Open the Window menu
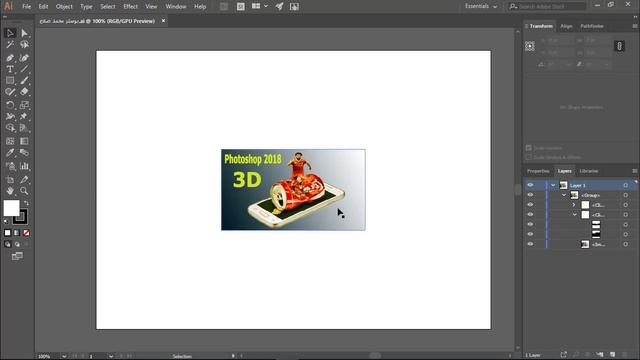Viewport: 640px width, 360px height. [x=176, y=7]
